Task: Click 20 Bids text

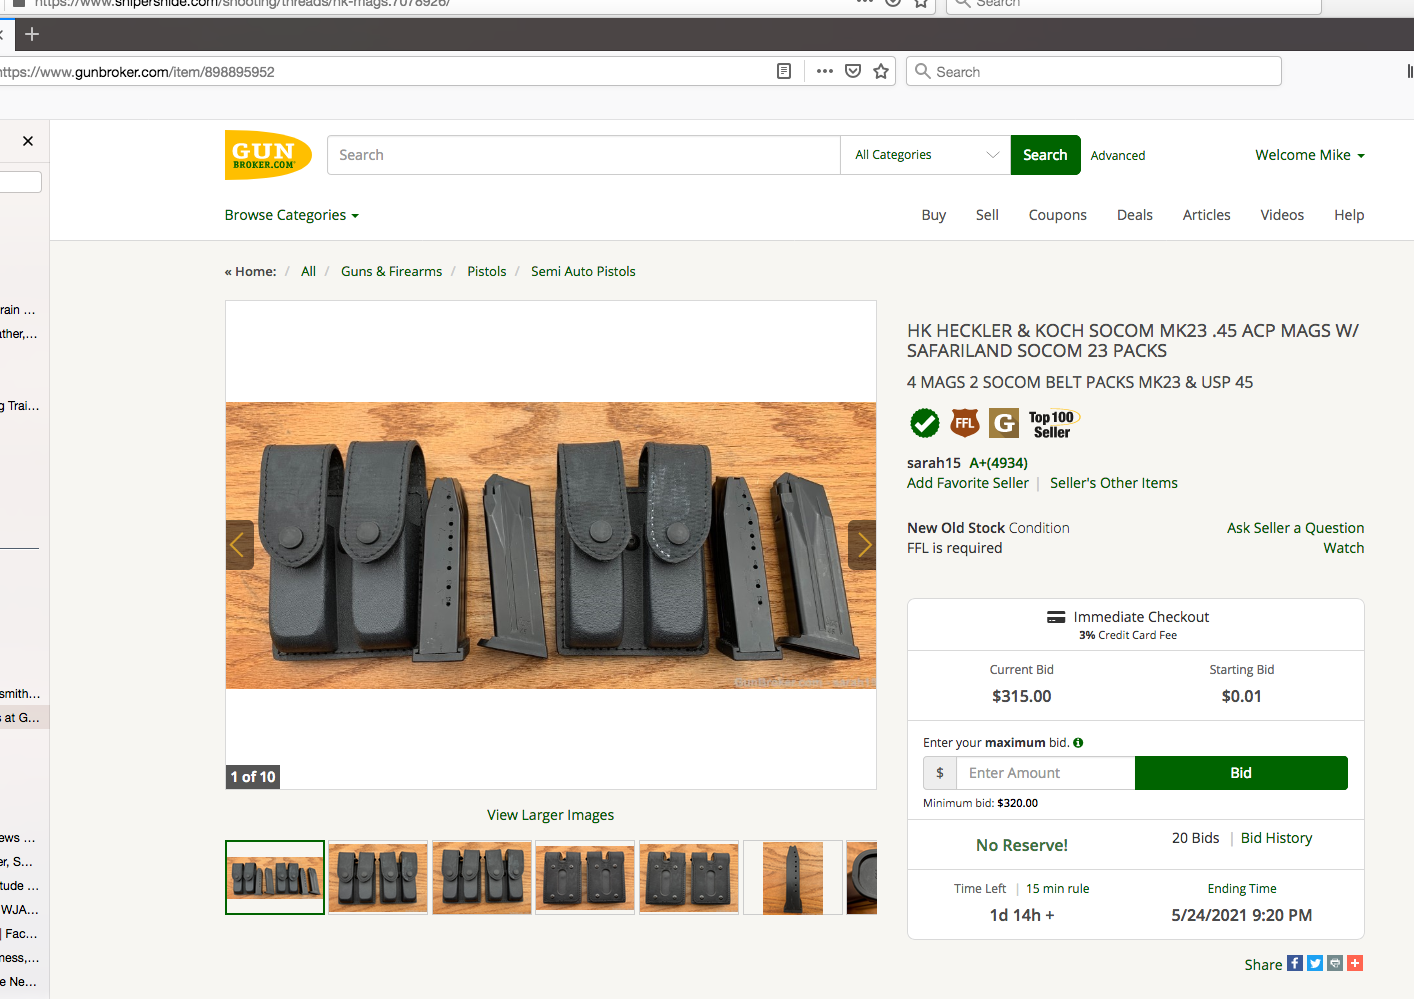Action: click(x=1196, y=838)
